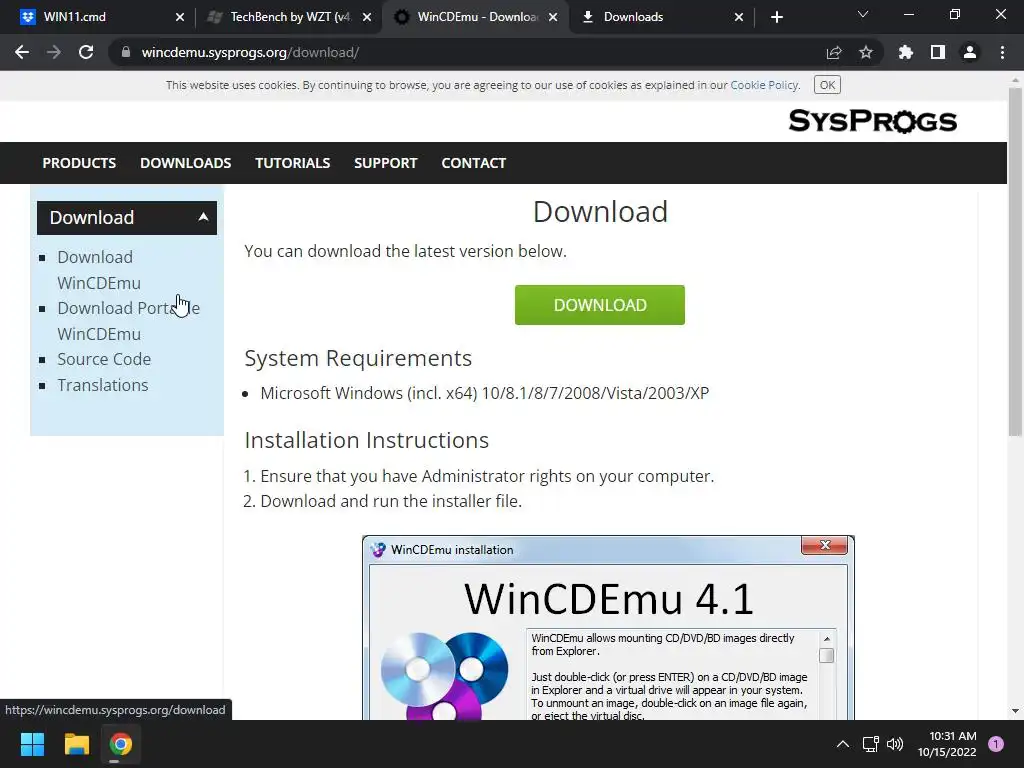Screen dimensions: 1024x768
Task: Bookmark this page with the star
Action: coord(865,52)
